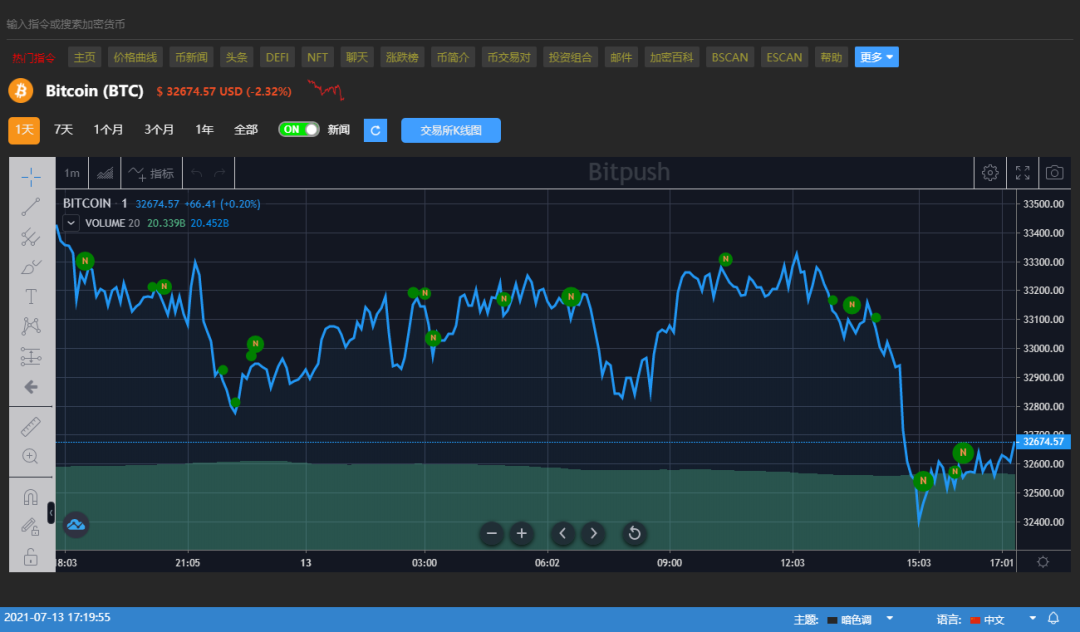Open the 1m interval selector

click(x=72, y=173)
